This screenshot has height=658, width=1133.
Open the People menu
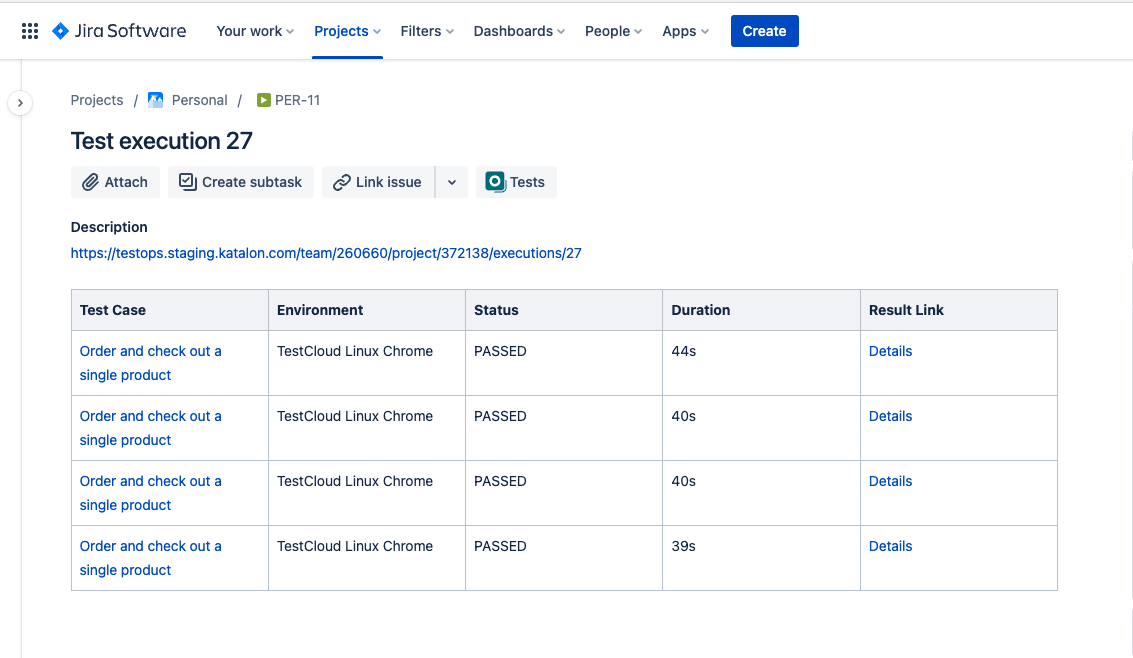(613, 31)
